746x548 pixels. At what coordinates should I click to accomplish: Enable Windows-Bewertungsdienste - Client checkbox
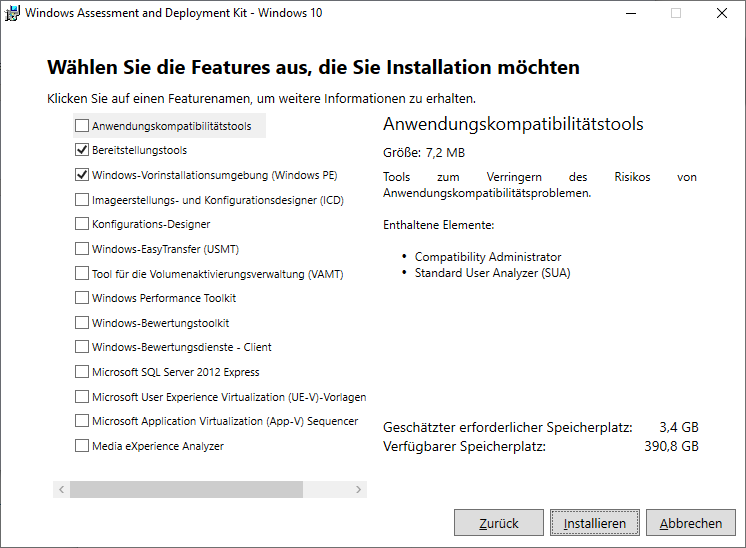82,347
